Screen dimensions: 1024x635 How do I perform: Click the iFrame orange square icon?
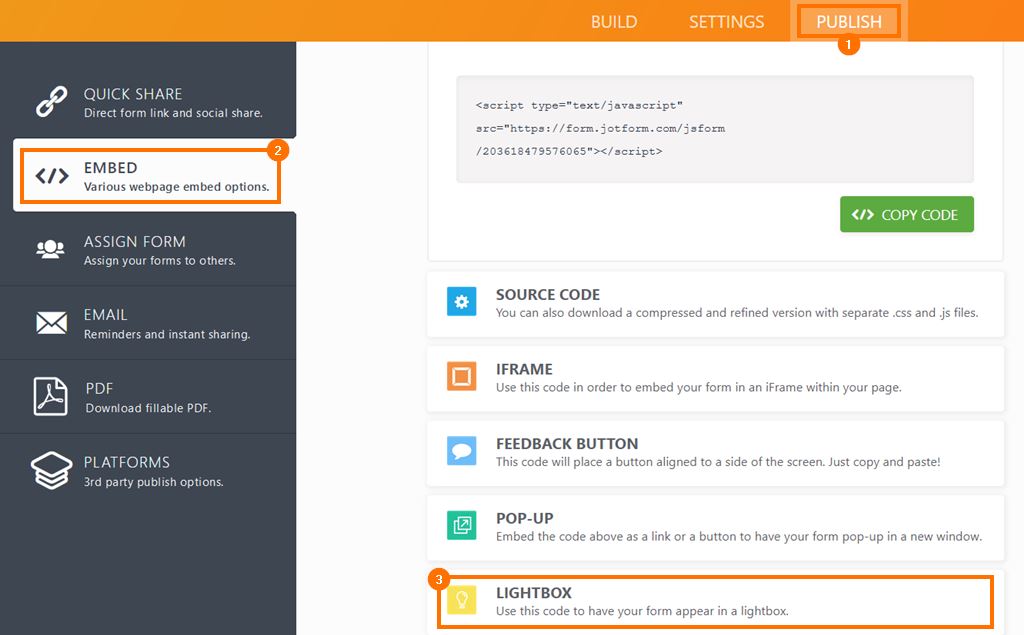(462, 376)
